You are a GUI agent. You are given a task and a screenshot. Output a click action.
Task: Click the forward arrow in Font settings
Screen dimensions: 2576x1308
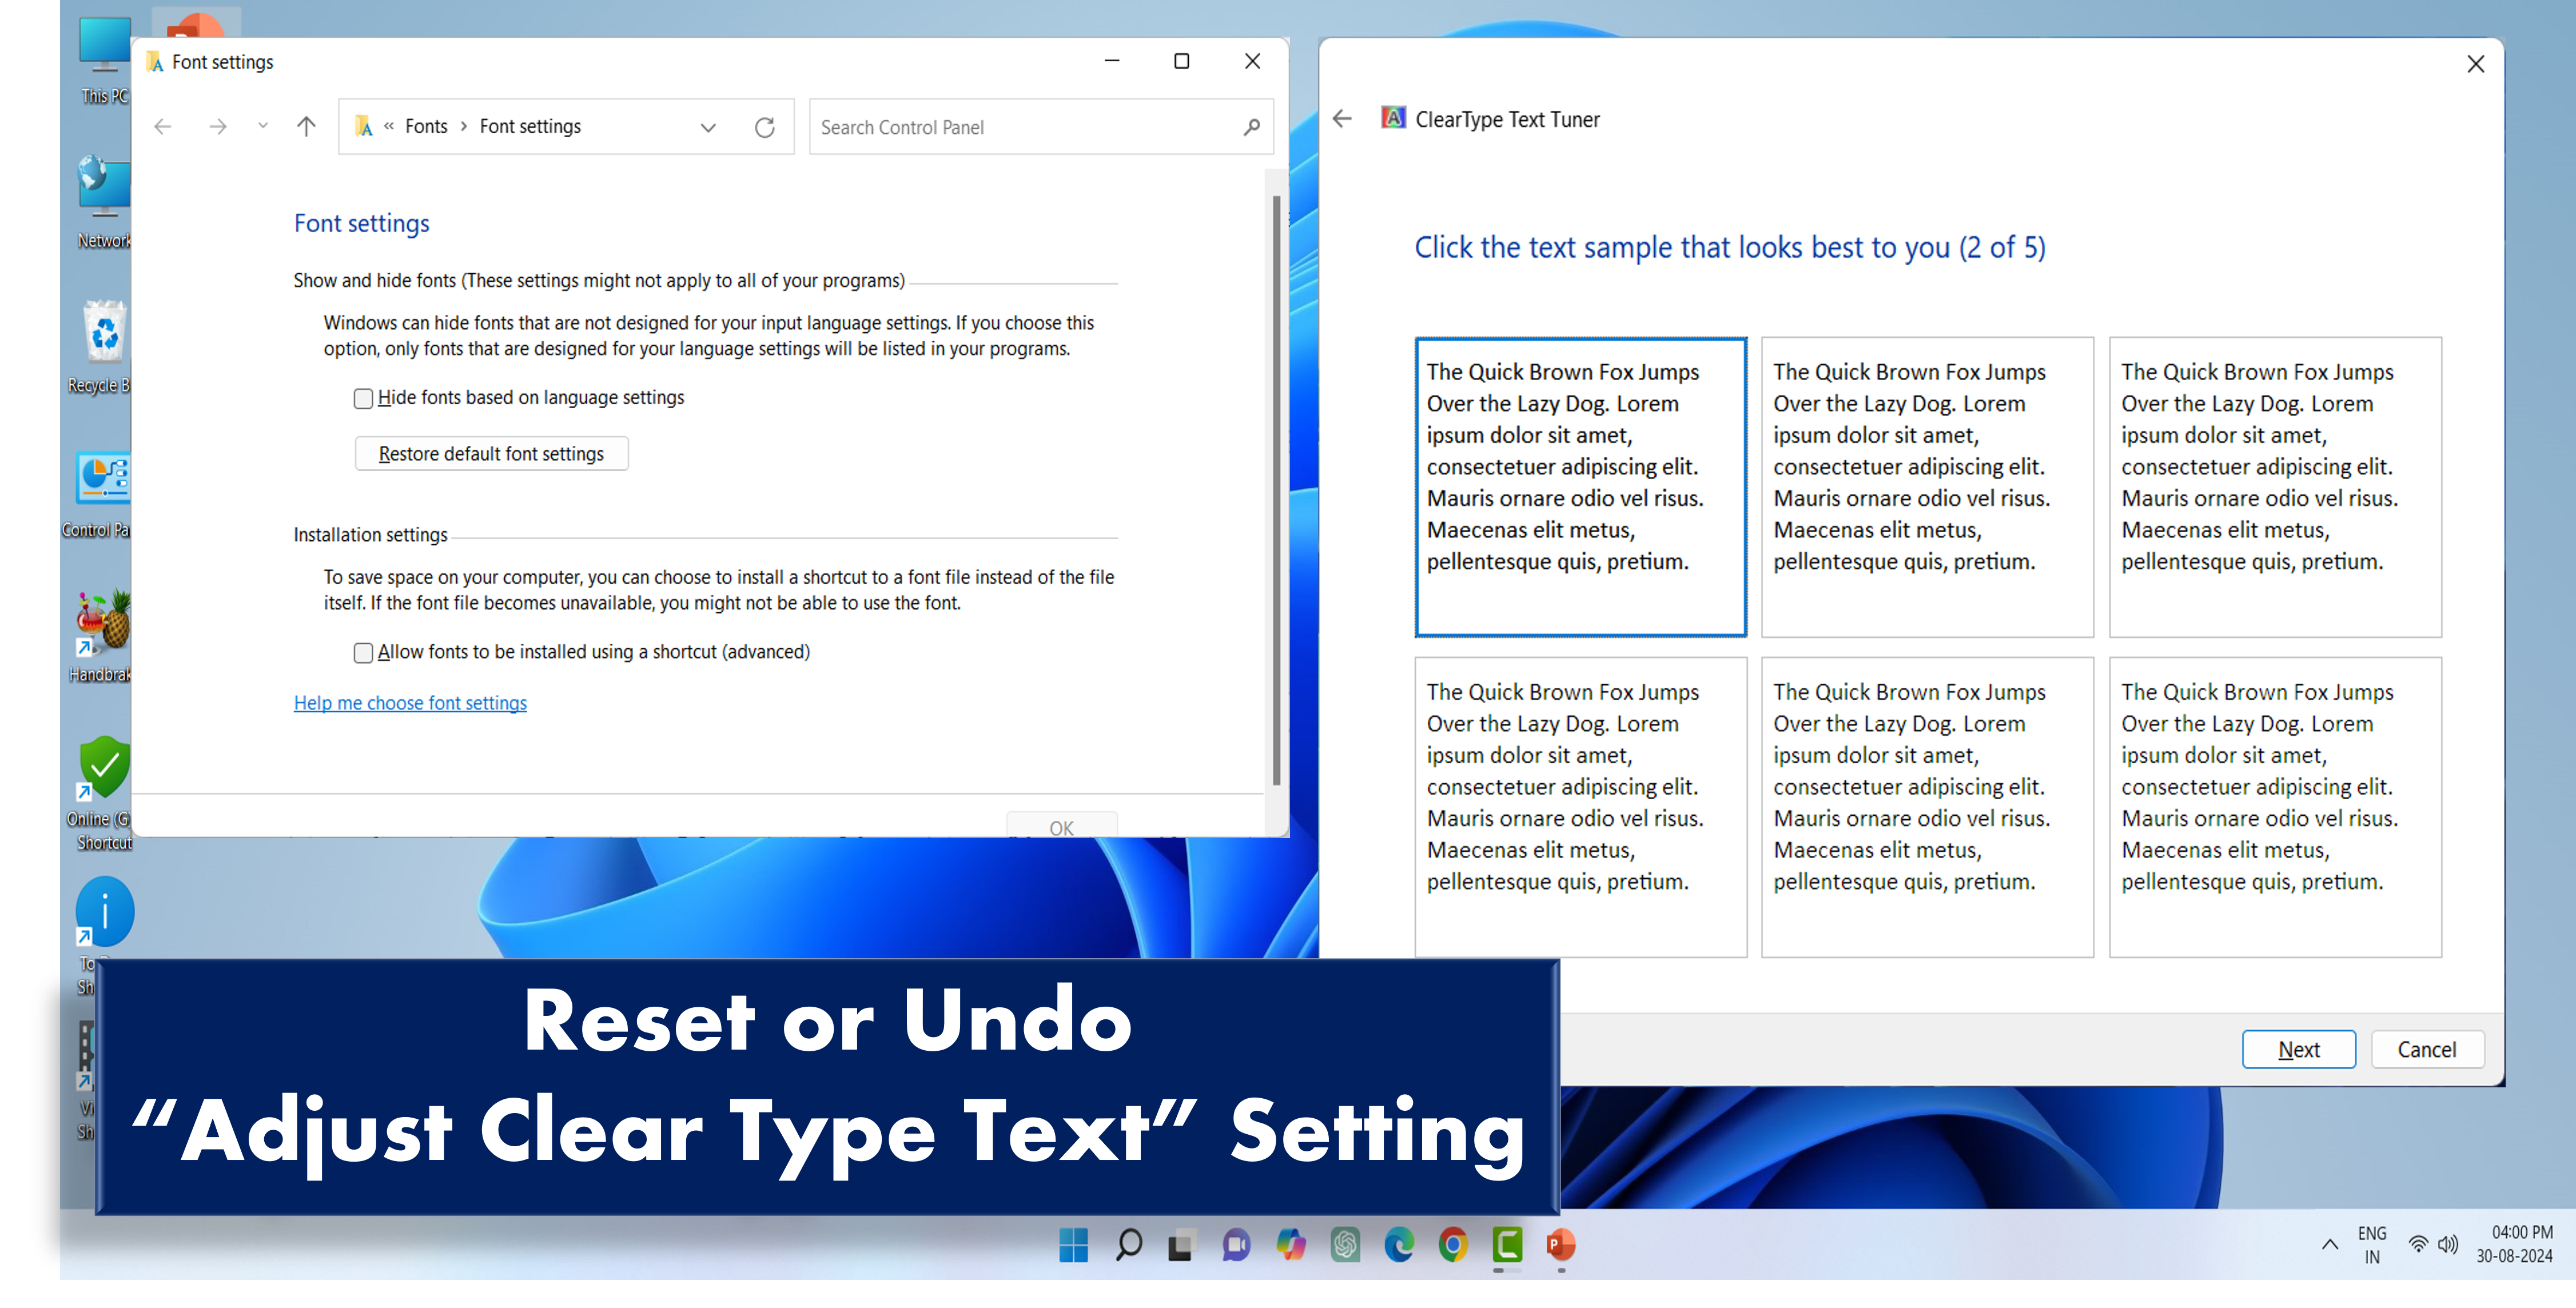point(218,127)
